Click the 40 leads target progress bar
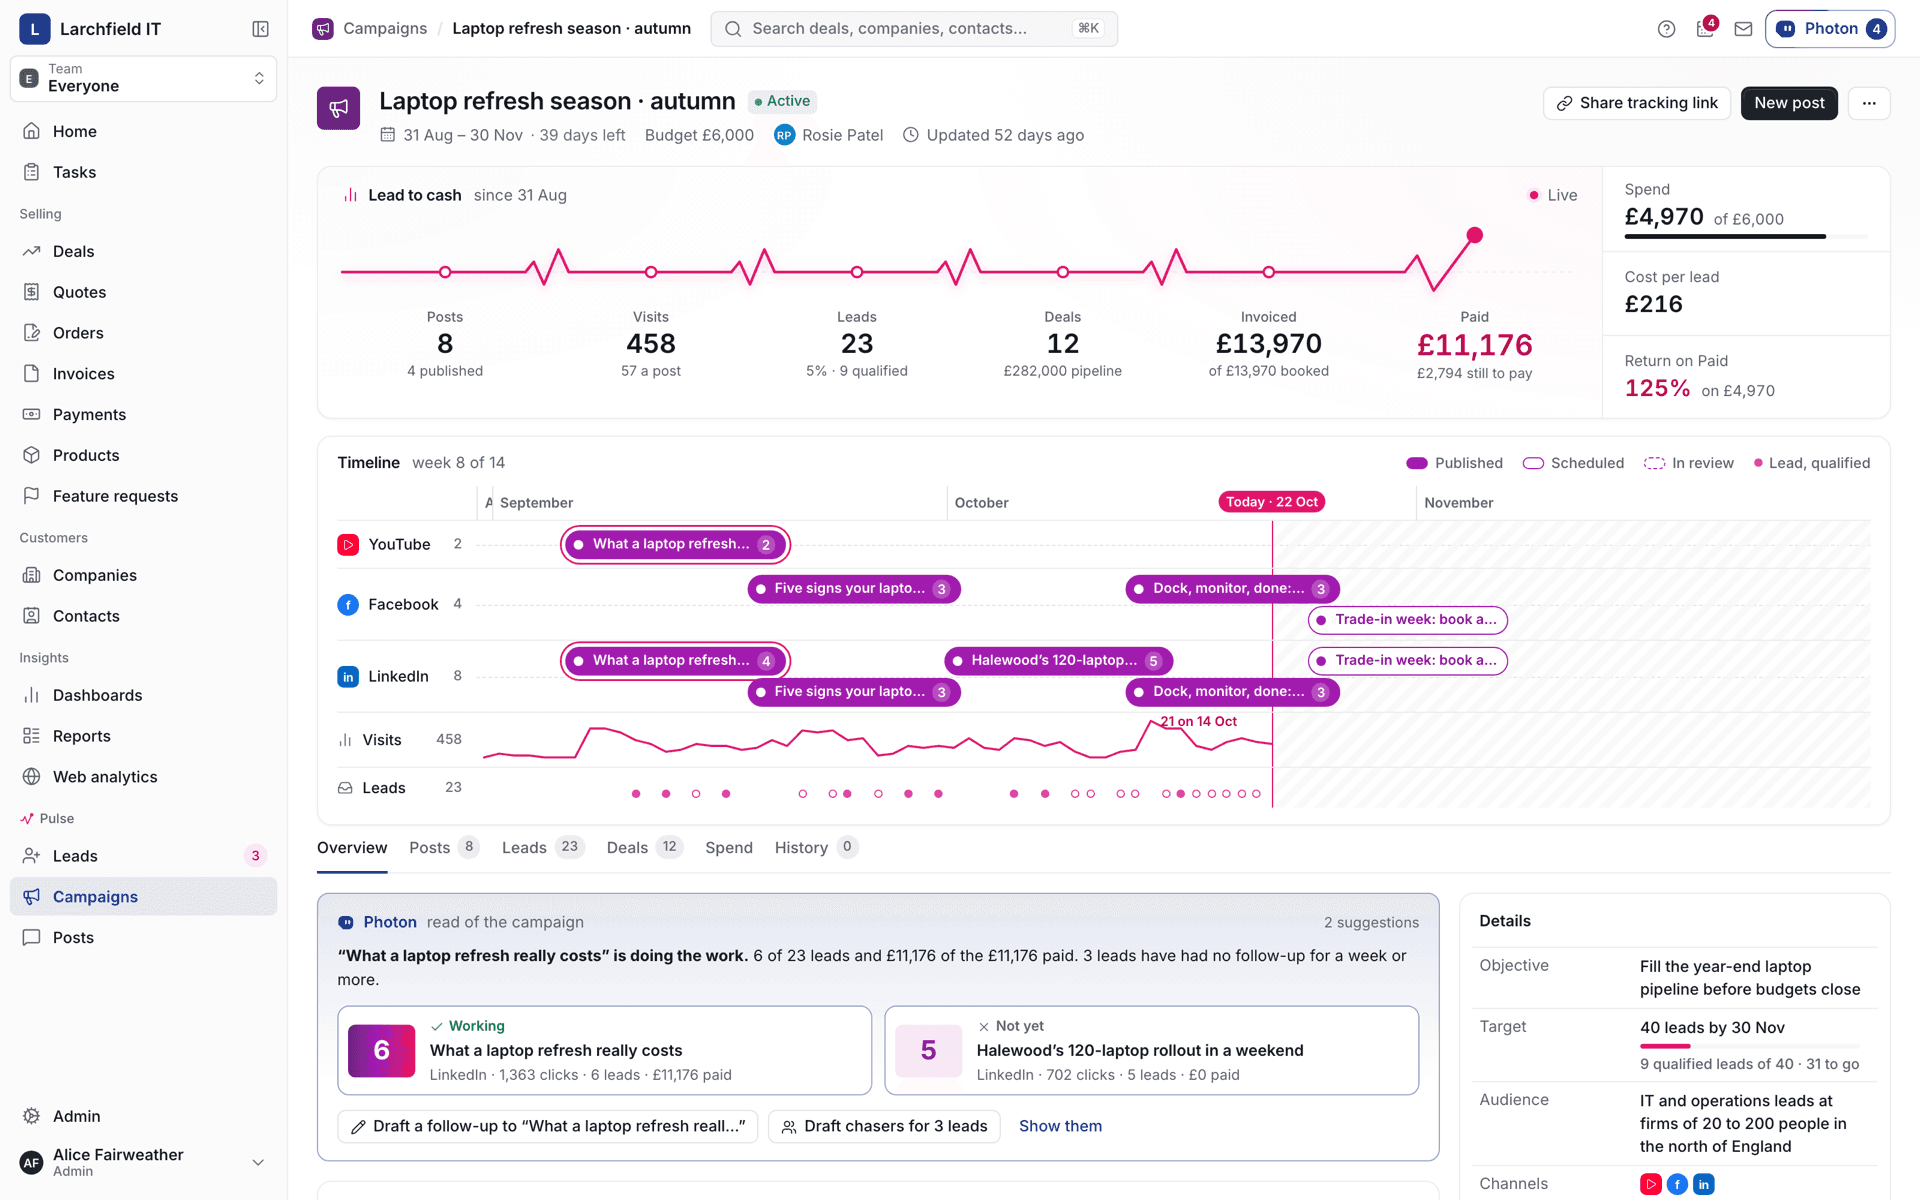This screenshot has width=1920, height=1200. pyautogui.click(x=1750, y=1046)
